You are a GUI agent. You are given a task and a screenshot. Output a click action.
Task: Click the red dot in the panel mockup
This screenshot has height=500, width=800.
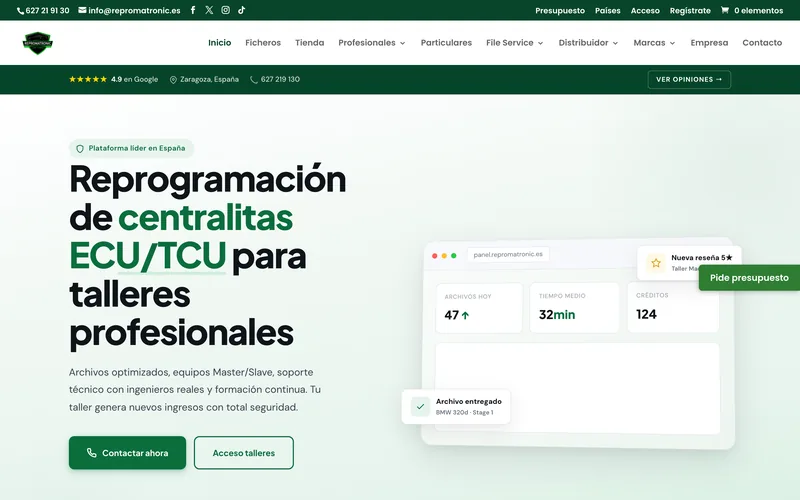point(435,256)
